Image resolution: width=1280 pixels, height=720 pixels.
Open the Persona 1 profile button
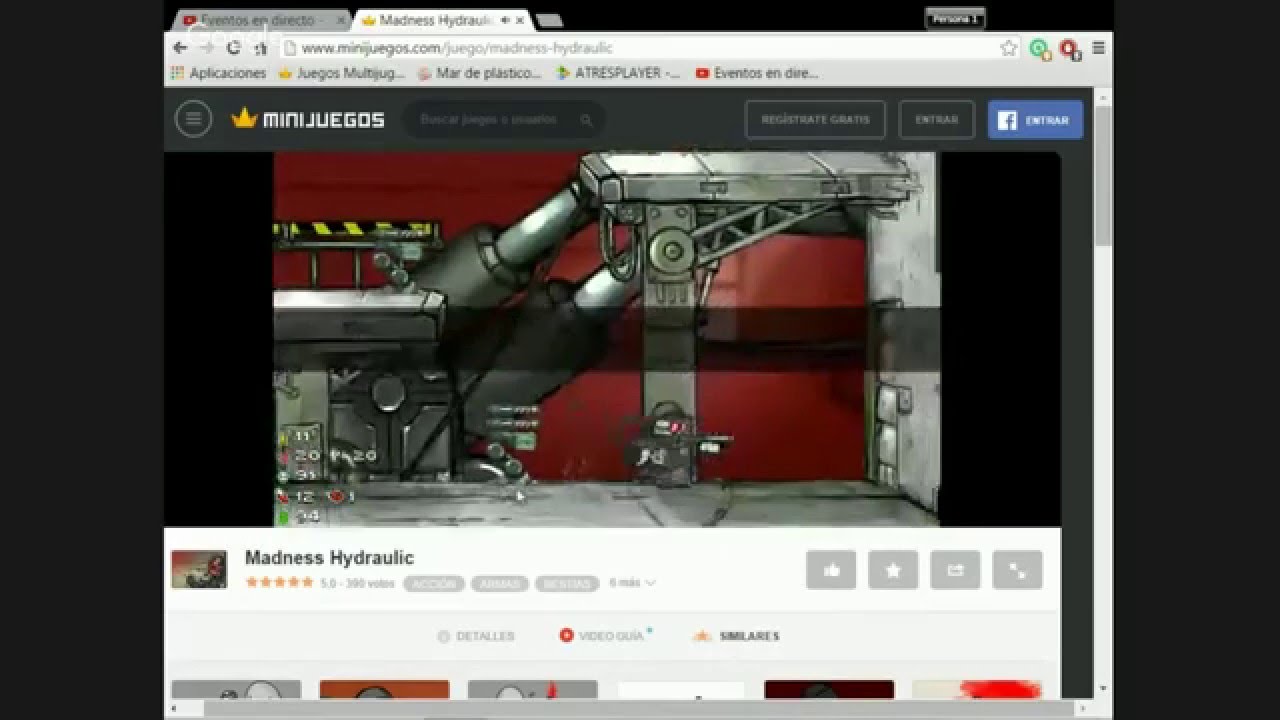pos(955,19)
